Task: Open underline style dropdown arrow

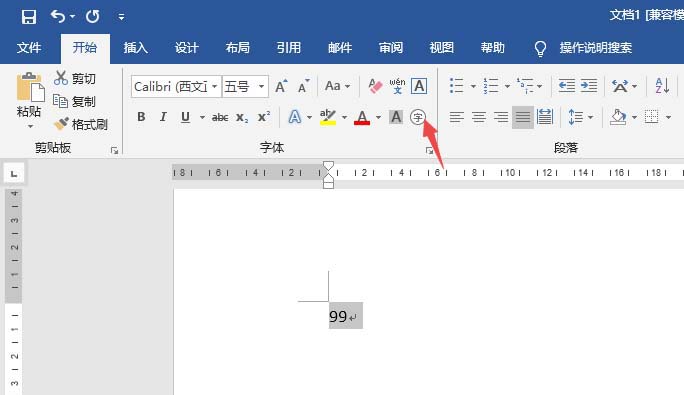Action: click(202, 117)
